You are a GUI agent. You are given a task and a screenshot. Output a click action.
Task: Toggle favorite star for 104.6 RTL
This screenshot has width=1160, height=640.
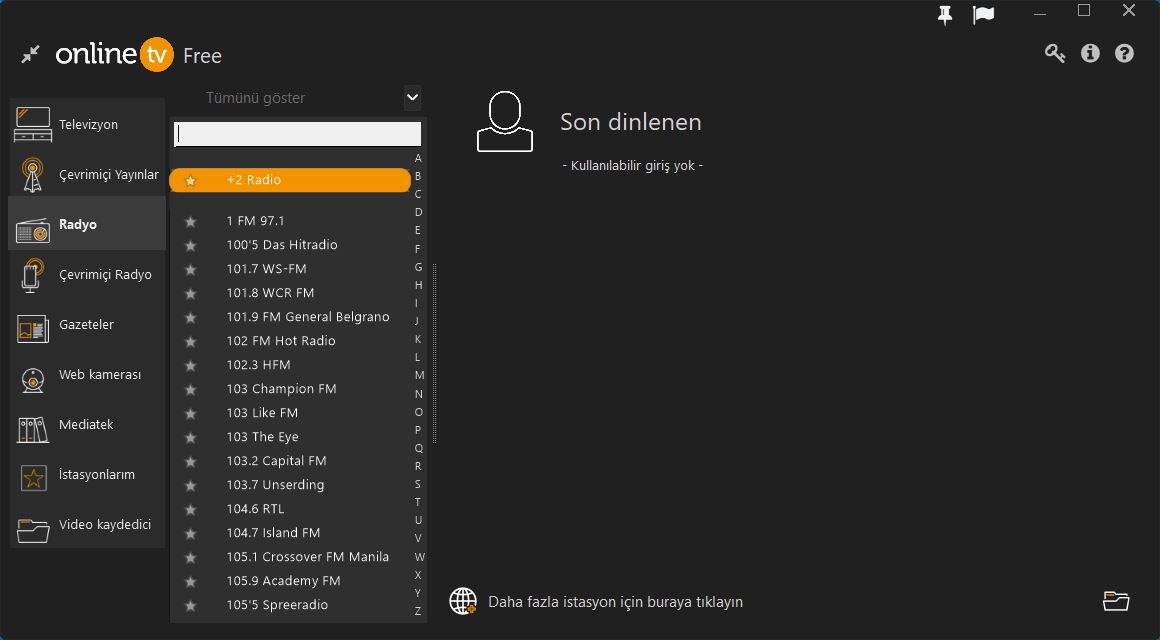(191, 509)
